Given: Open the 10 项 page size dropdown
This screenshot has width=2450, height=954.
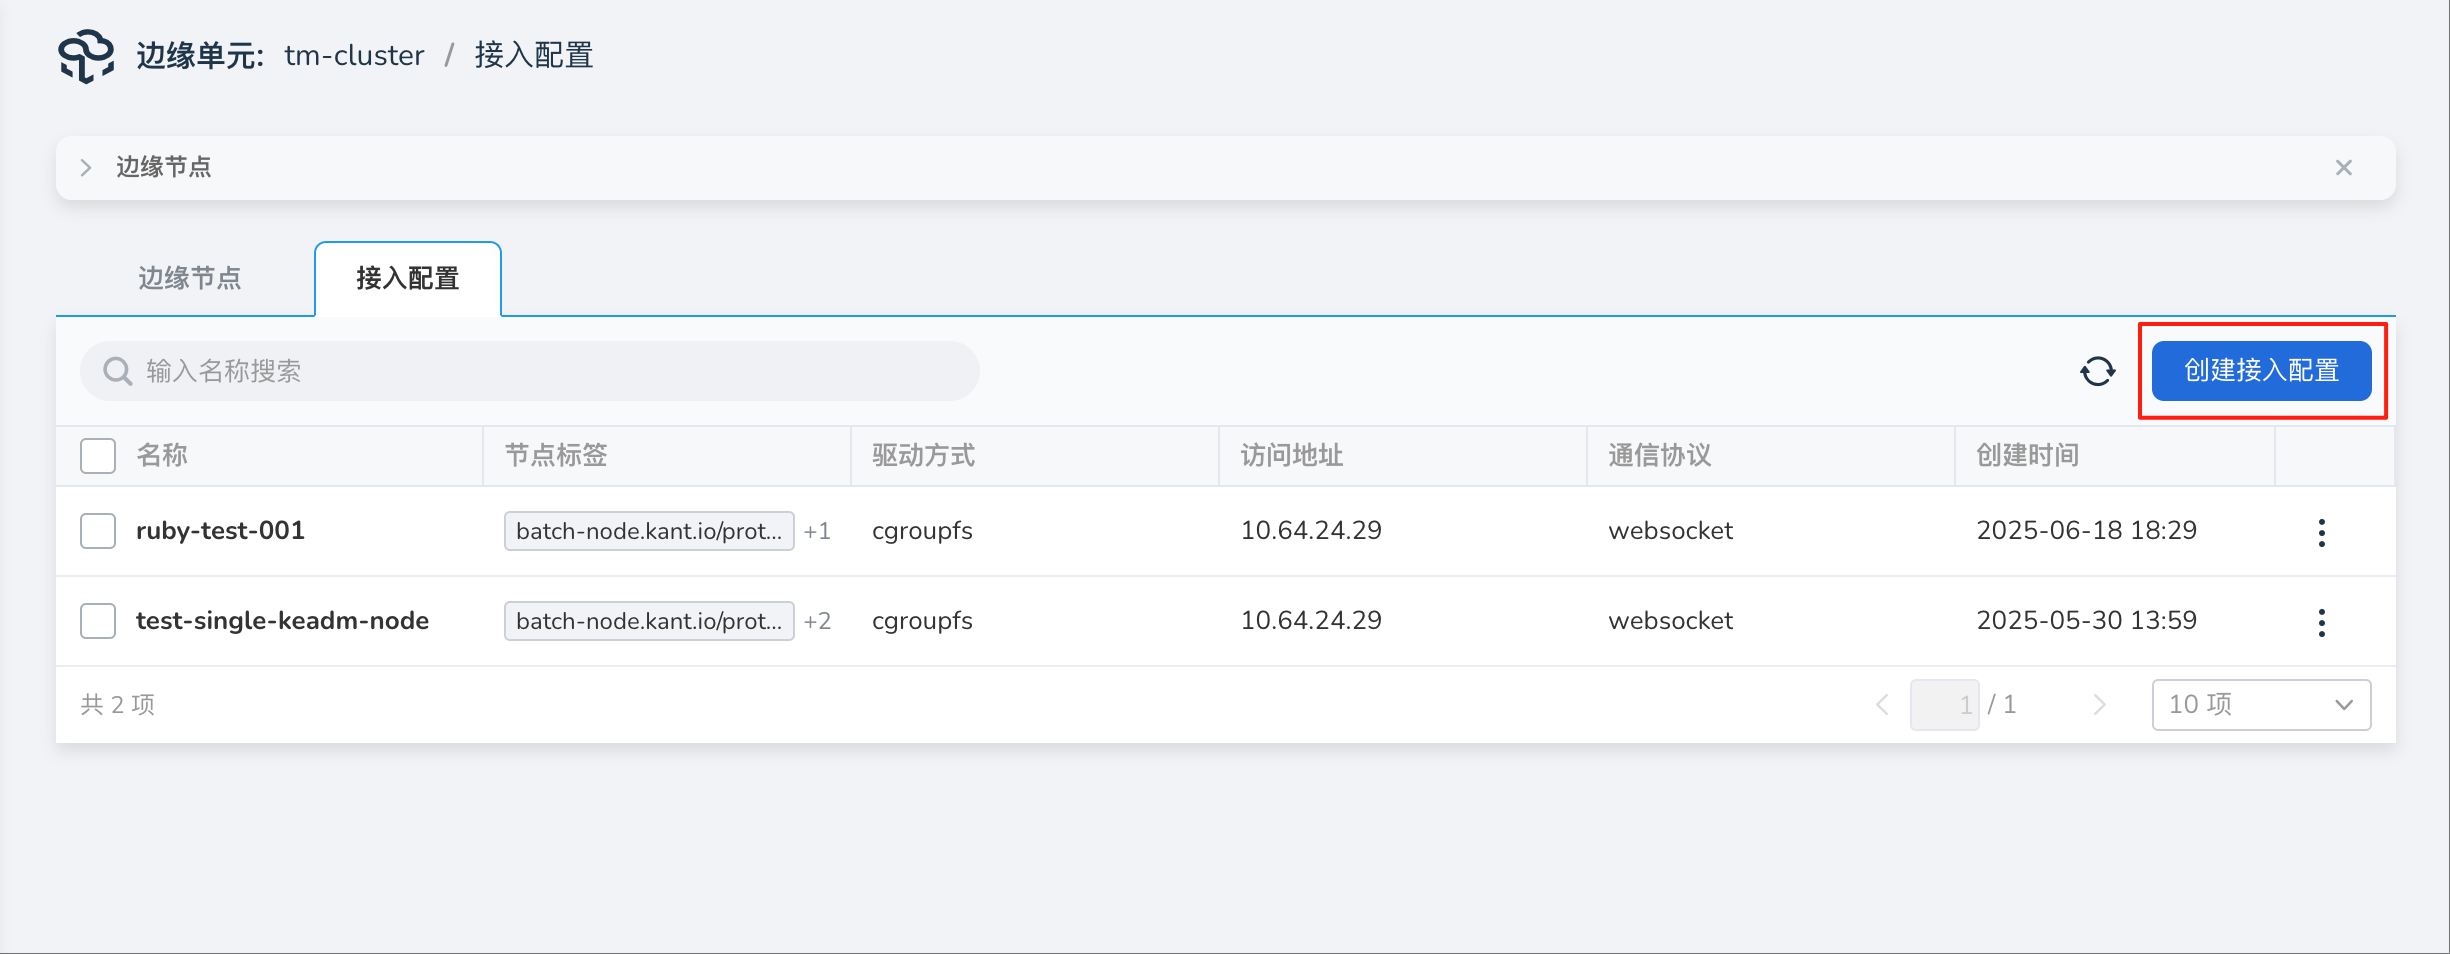Looking at the screenshot, I should pyautogui.click(x=2260, y=705).
